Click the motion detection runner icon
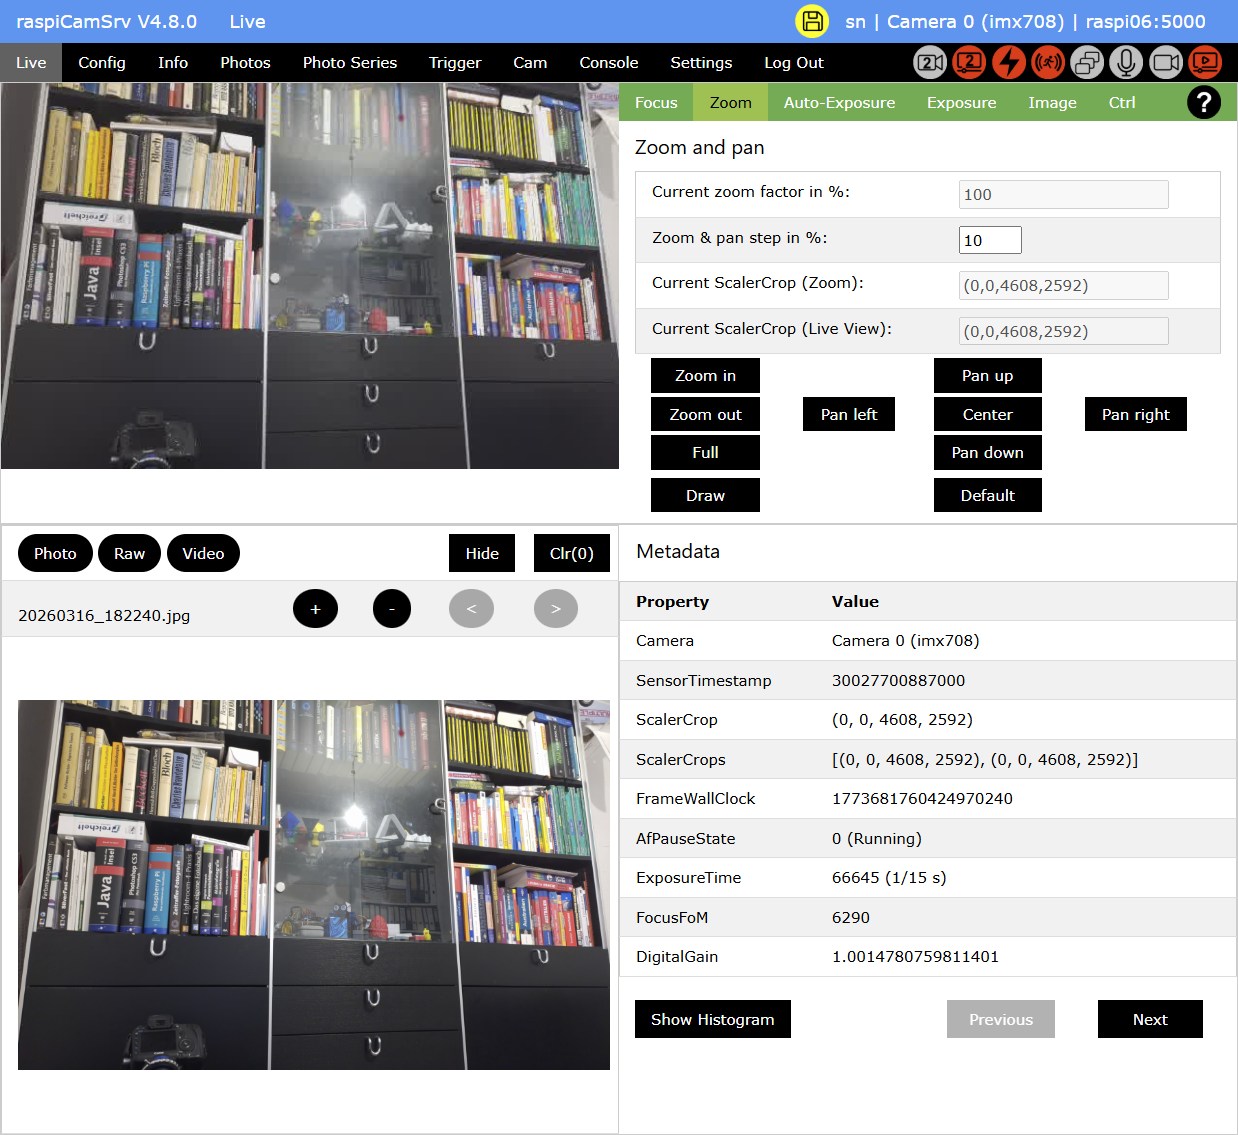The image size is (1238, 1135). [1047, 62]
